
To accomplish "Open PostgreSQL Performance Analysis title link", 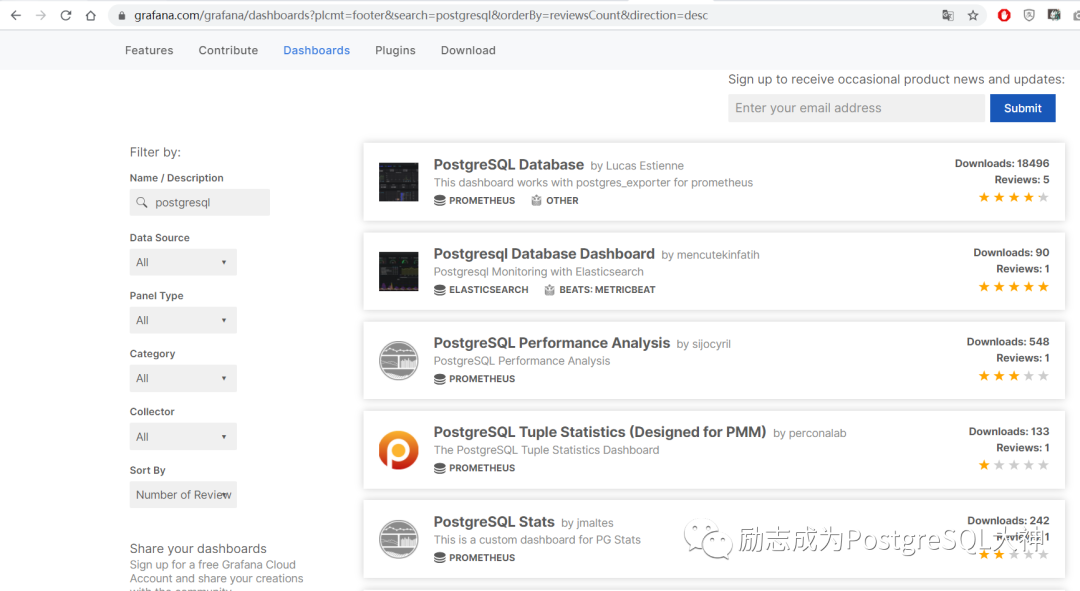I will coord(552,343).
